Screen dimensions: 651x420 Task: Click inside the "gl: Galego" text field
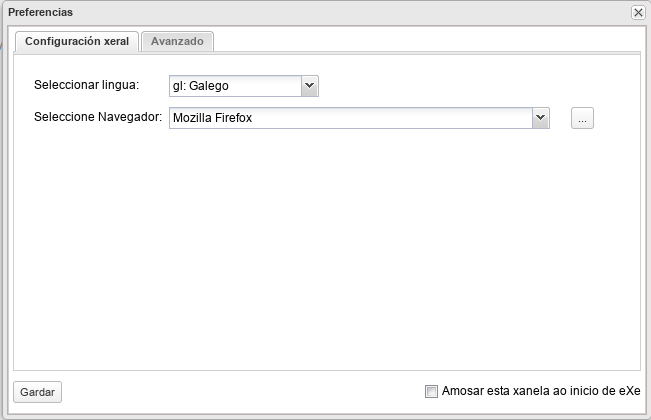pos(234,86)
